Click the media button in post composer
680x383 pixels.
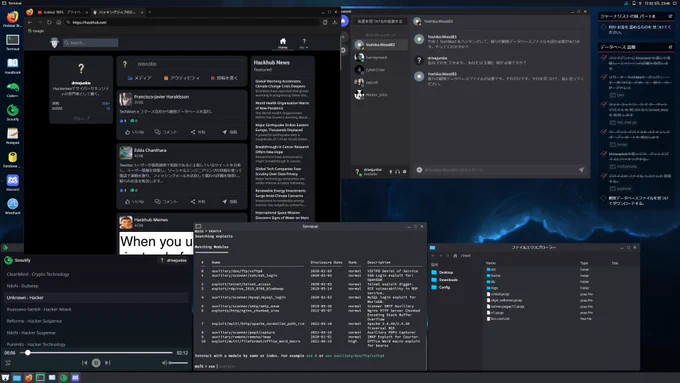pos(140,78)
